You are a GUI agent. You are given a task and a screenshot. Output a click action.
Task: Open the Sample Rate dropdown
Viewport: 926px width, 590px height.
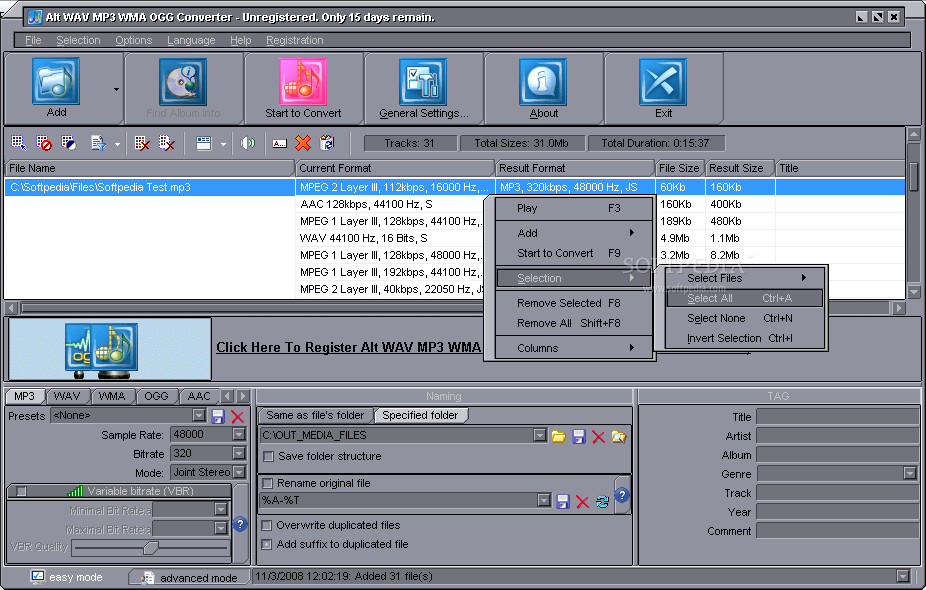239,435
